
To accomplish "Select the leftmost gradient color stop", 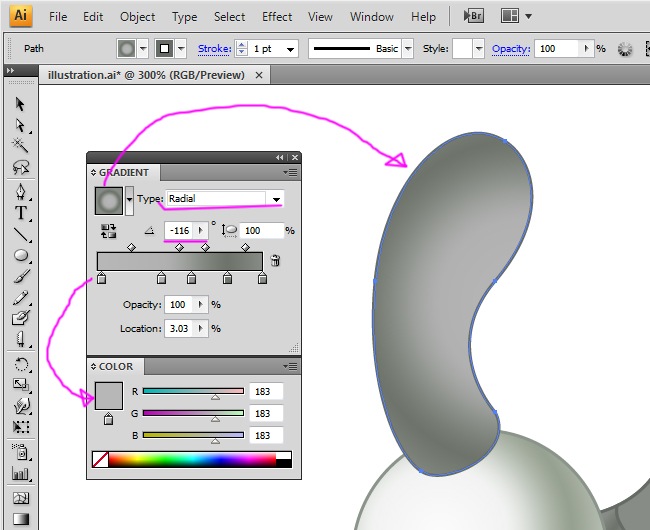I will click(101, 278).
